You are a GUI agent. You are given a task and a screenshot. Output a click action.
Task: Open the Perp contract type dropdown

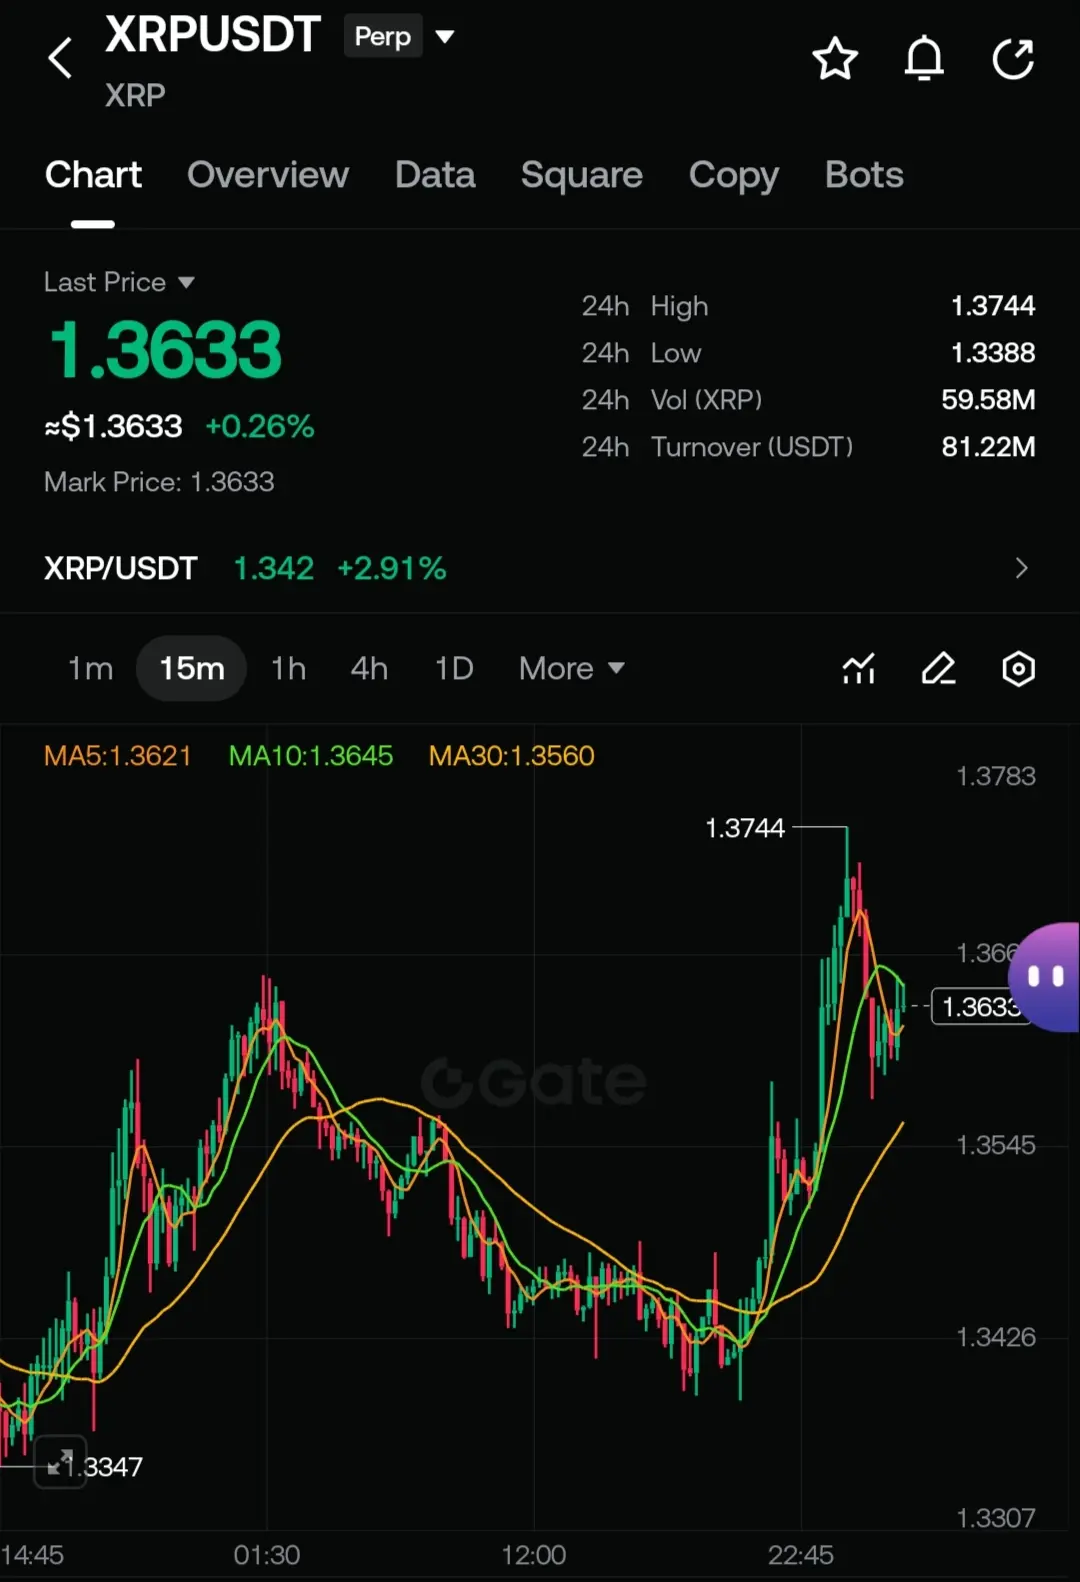click(x=399, y=36)
